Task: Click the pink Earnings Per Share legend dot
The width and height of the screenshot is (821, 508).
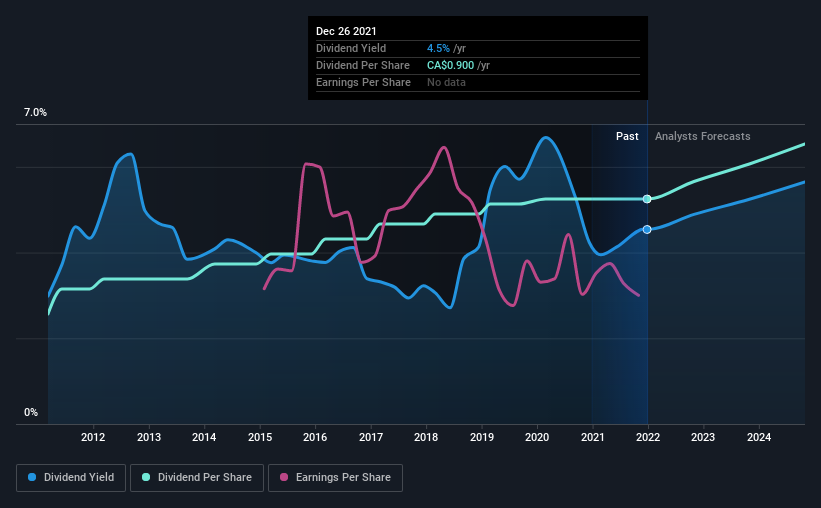Action: tap(284, 477)
